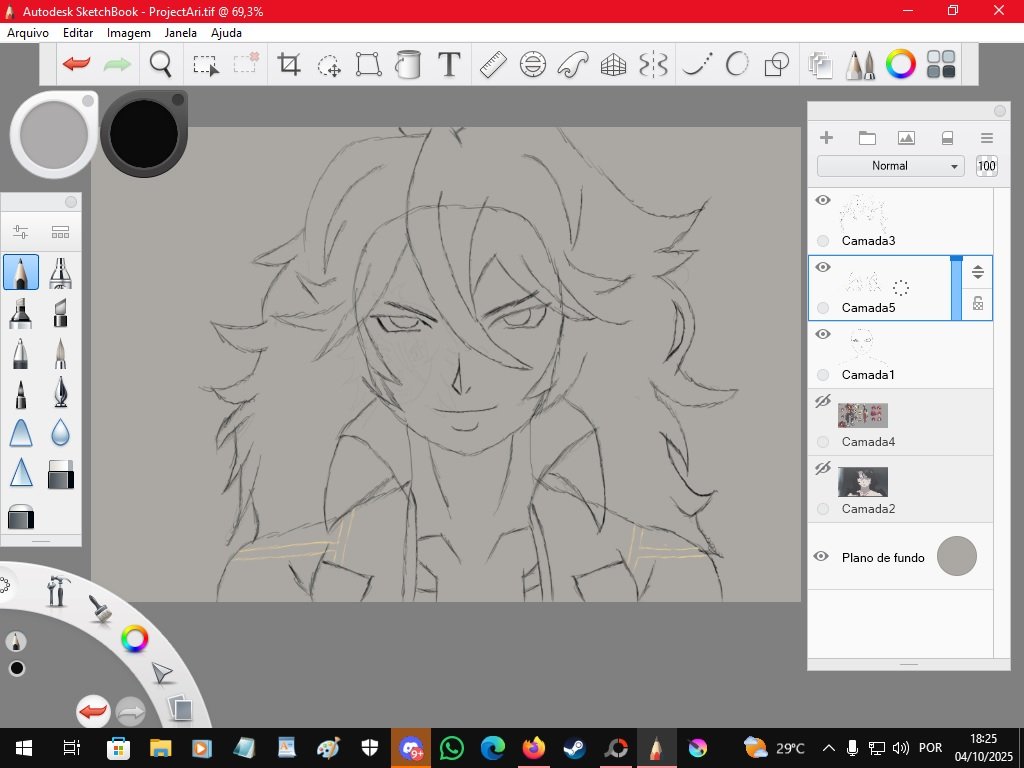Show the hidden Camada4 layer
Screen dimensions: 1024x768
823,401
